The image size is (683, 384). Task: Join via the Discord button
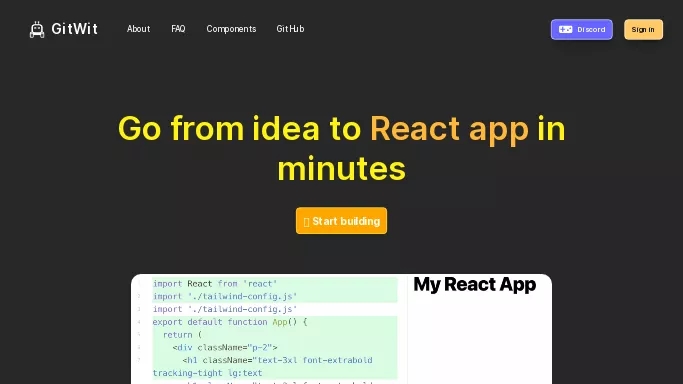coord(582,30)
